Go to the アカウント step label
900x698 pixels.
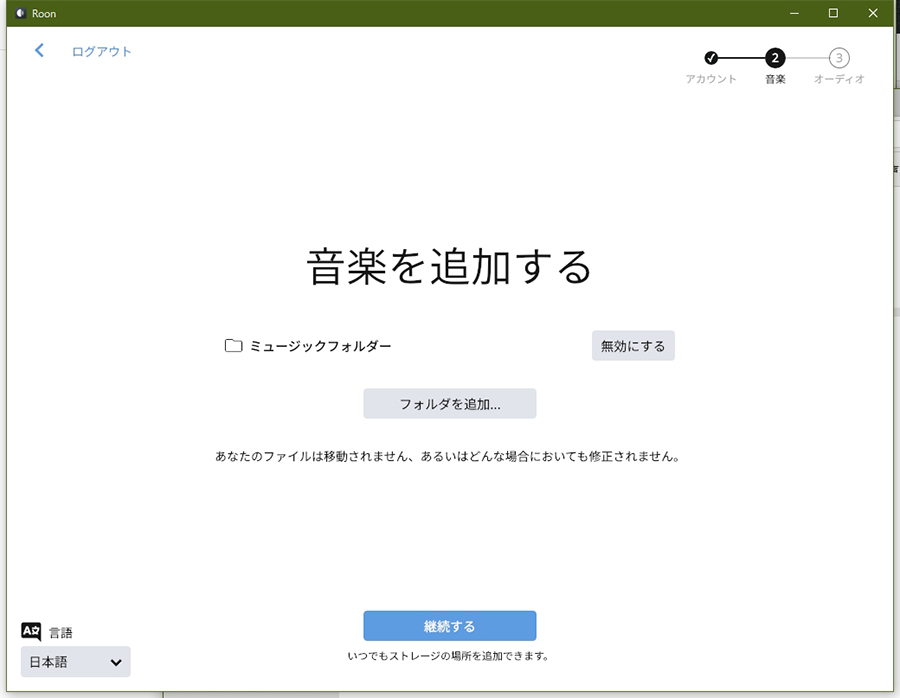711,79
